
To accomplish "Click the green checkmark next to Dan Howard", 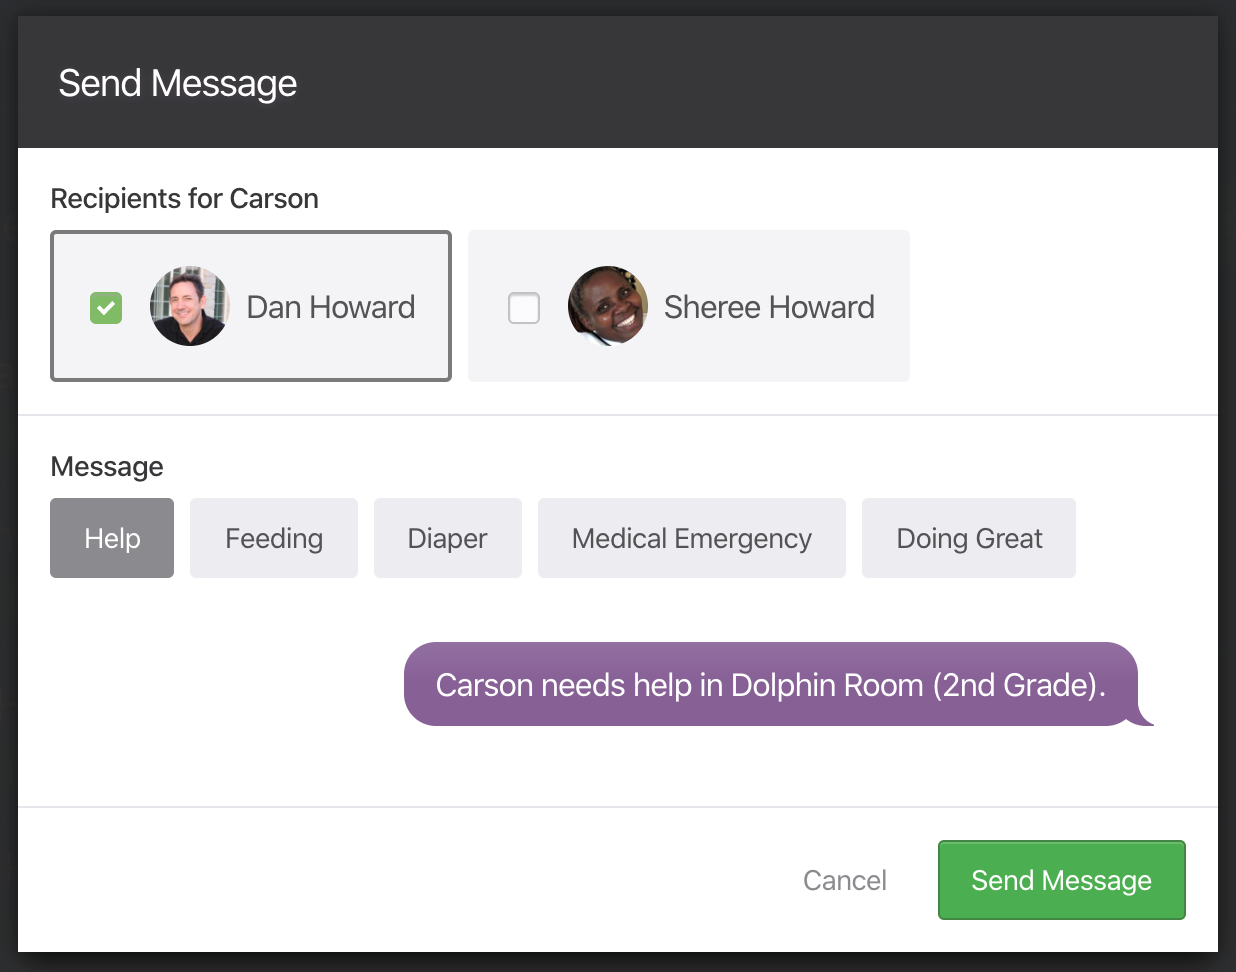I will (106, 308).
